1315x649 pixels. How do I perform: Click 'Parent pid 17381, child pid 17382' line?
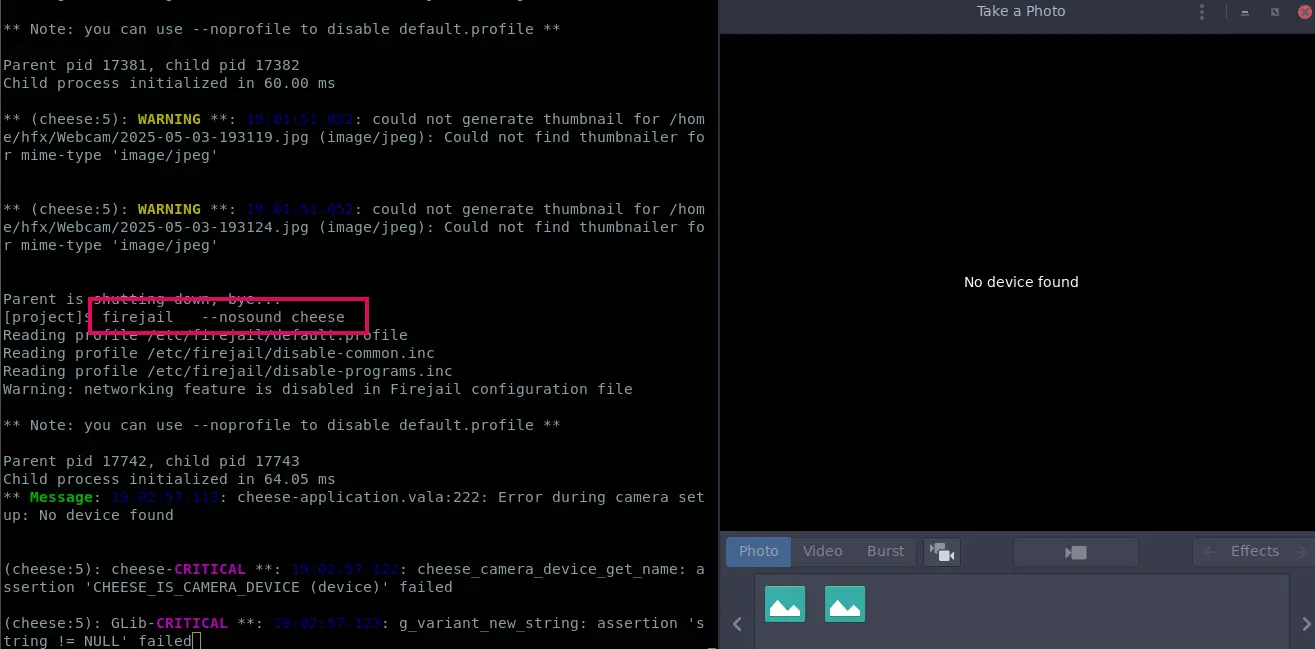(x=151, y=65)
